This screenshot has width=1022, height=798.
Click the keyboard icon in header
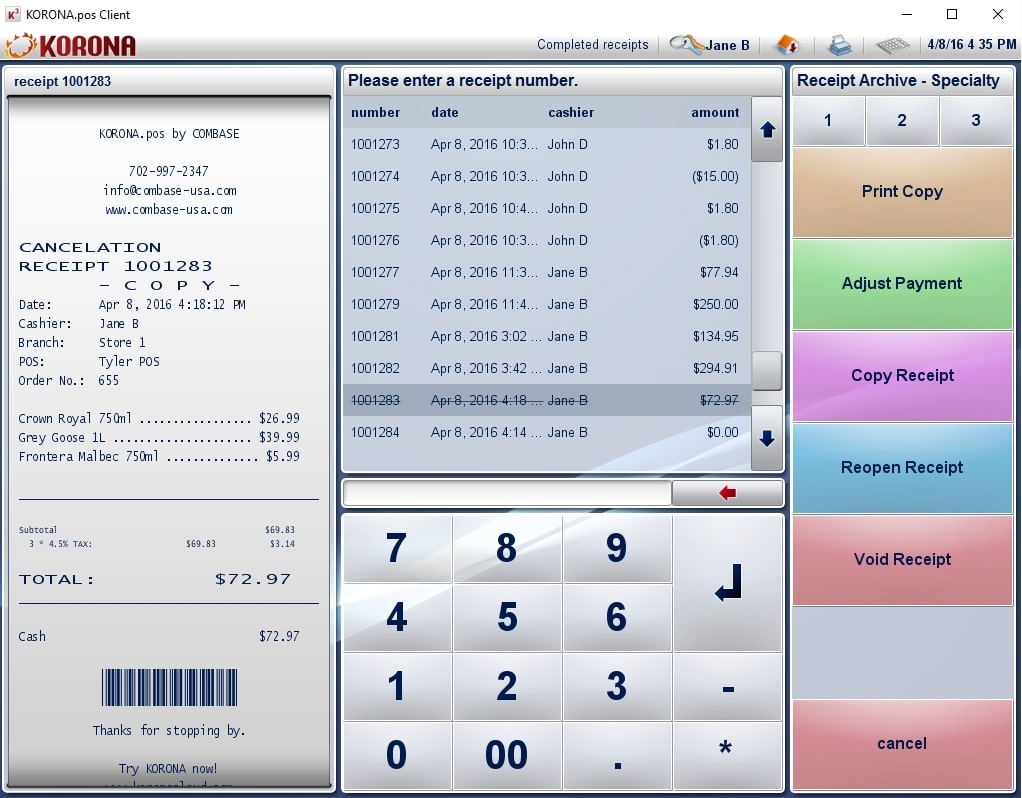pyautogui.click(x=892, y=45)
